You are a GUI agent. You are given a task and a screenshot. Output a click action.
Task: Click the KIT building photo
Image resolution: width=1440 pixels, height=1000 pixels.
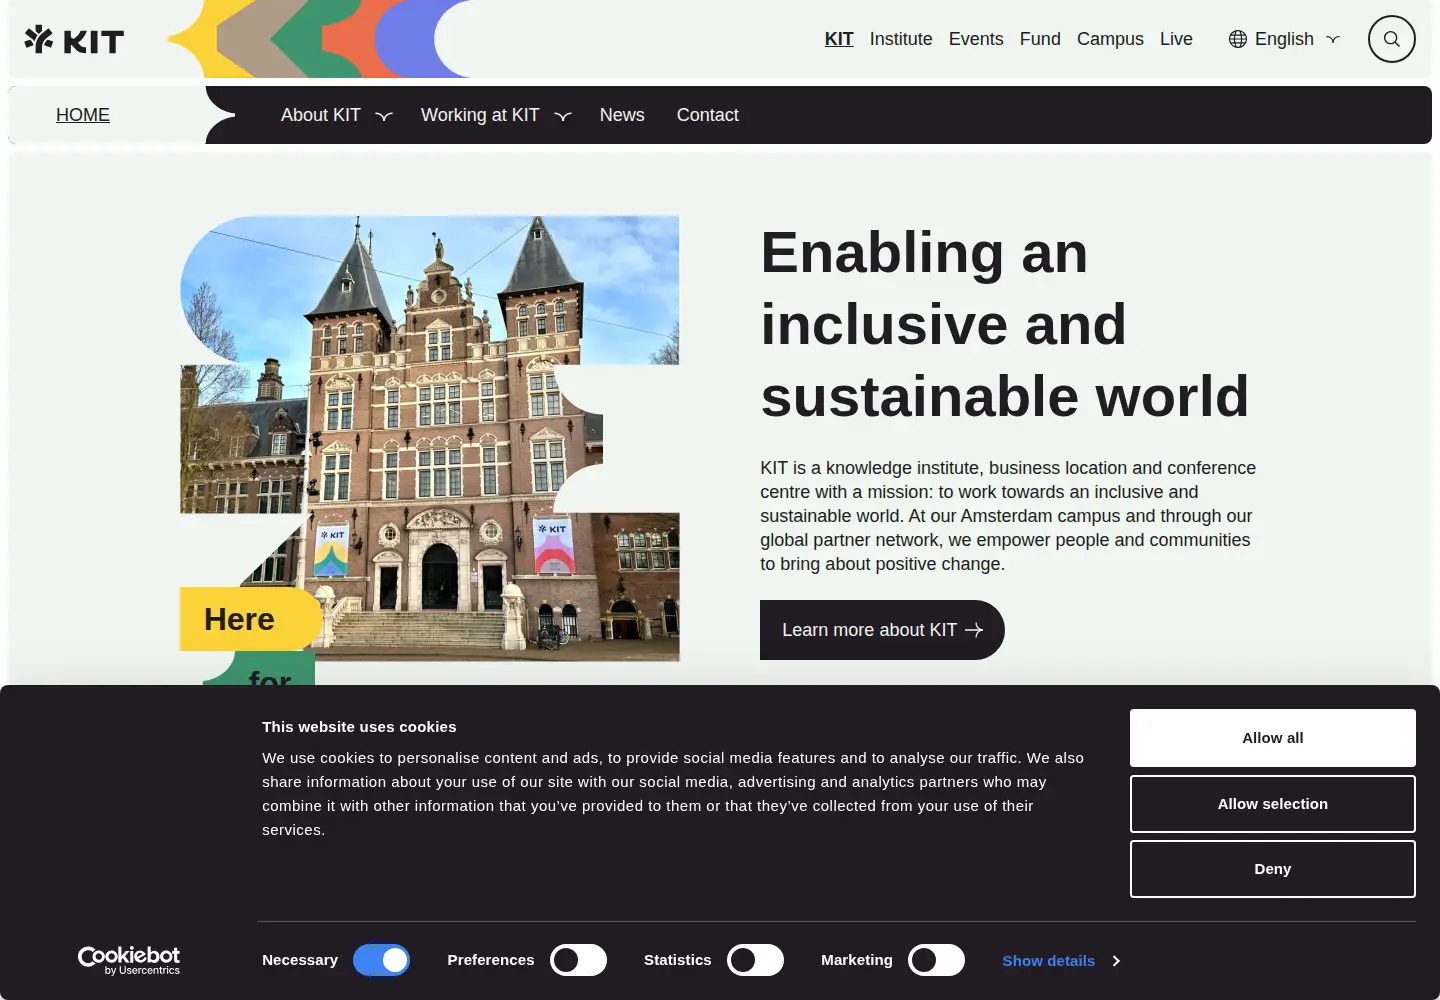tap(430, 438)
